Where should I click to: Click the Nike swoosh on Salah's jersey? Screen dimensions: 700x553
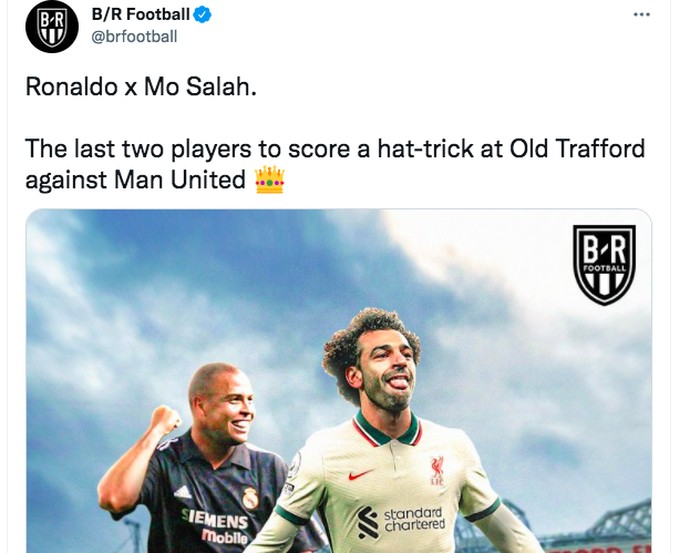(x=360, y=475)
